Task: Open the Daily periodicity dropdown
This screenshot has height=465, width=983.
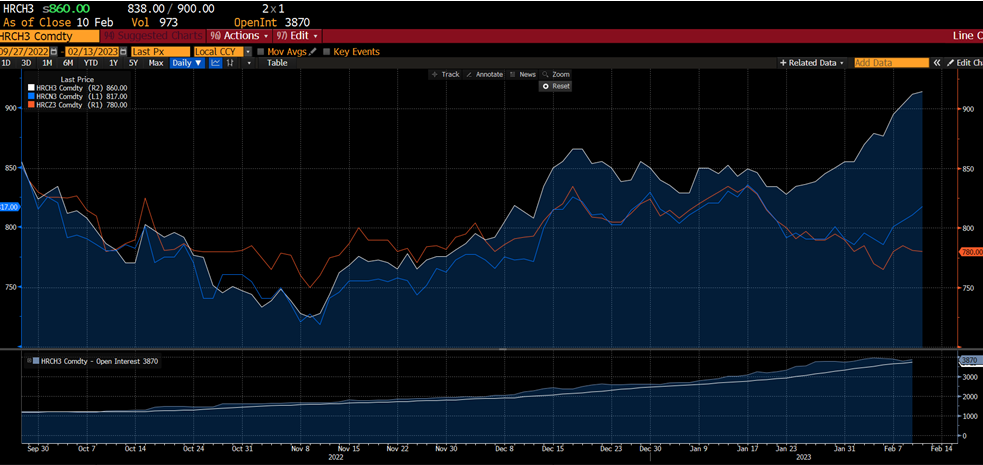Action: point(187,63)
